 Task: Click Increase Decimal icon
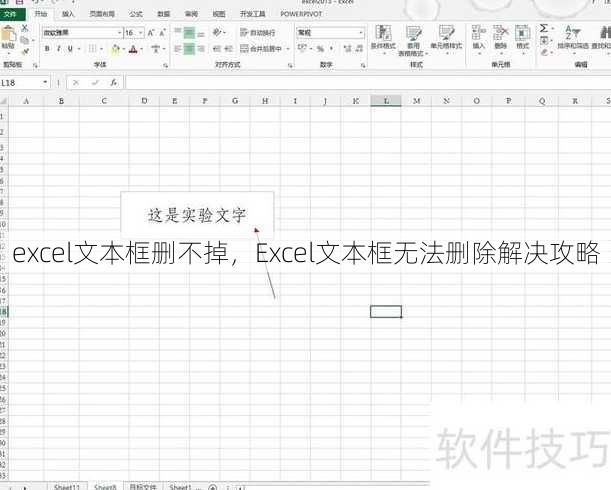click(x=348, y=49)
